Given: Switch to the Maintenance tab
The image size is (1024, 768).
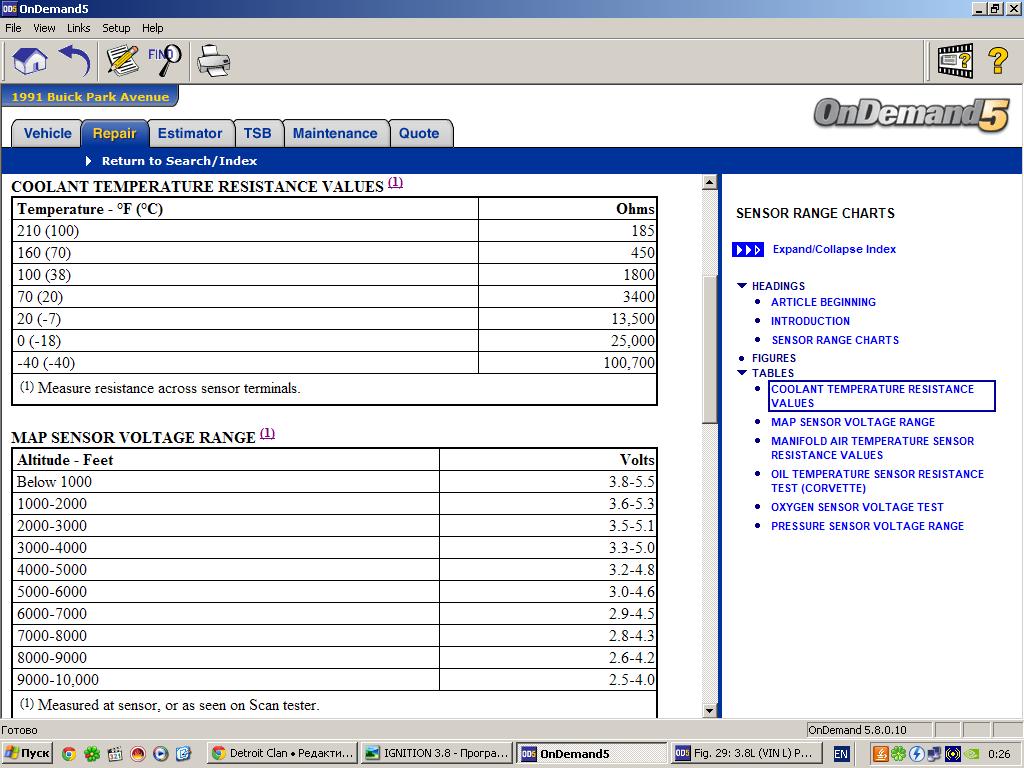Looking at the screenshot, I should [x=335, y=133].
